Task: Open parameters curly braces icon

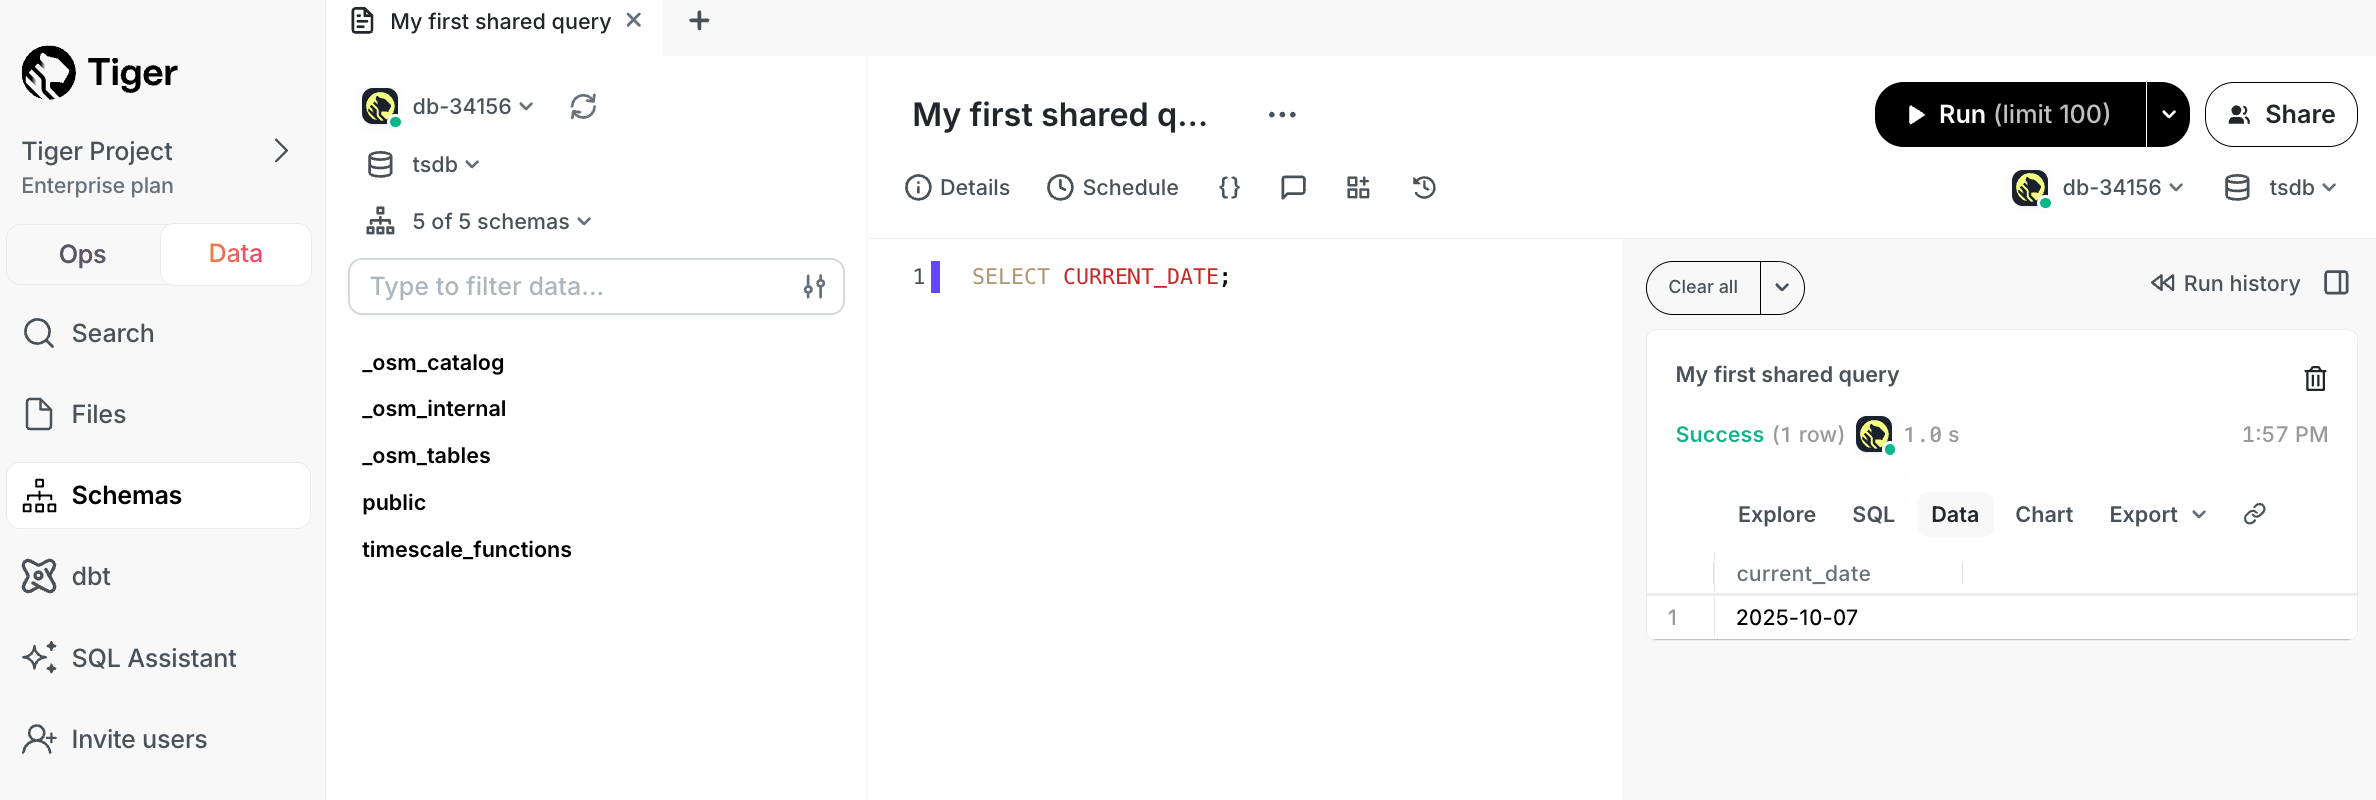Action: (x=1229, y=187)
